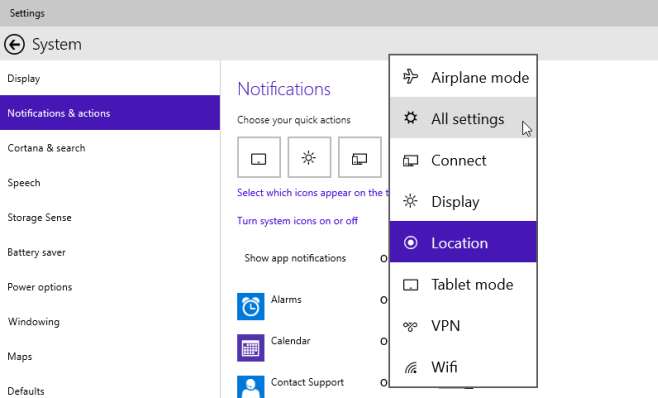Choose Connect from the popup list
This screenshot has width=658, height=398.
click(x=463, y=160)
